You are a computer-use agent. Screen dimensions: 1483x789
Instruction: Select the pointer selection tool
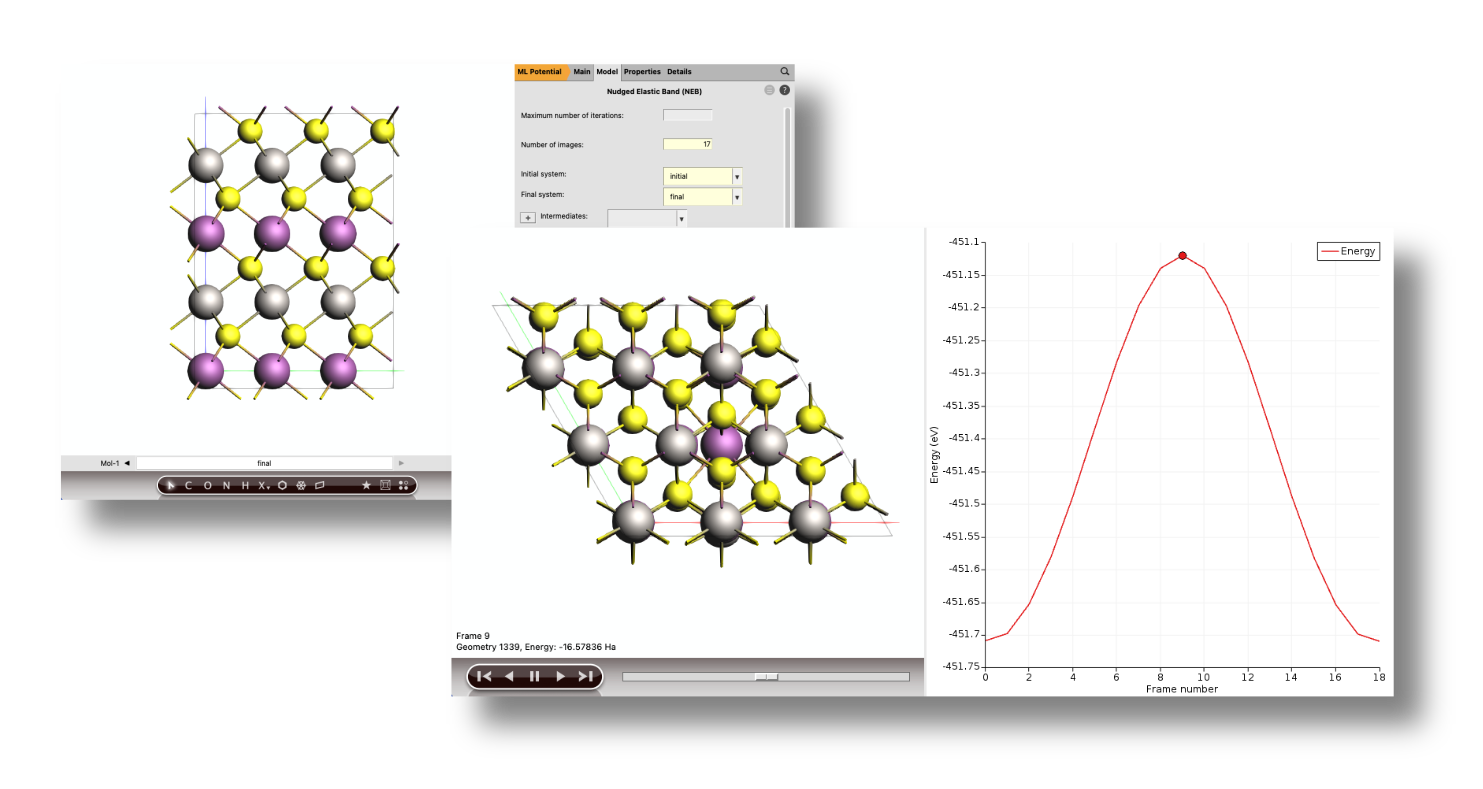click(171, 486)
